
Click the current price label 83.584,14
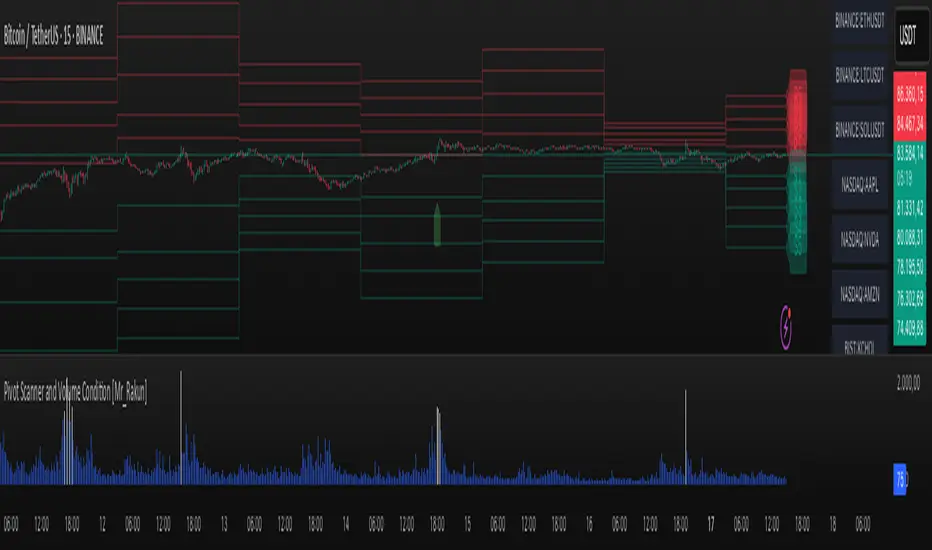909,152
